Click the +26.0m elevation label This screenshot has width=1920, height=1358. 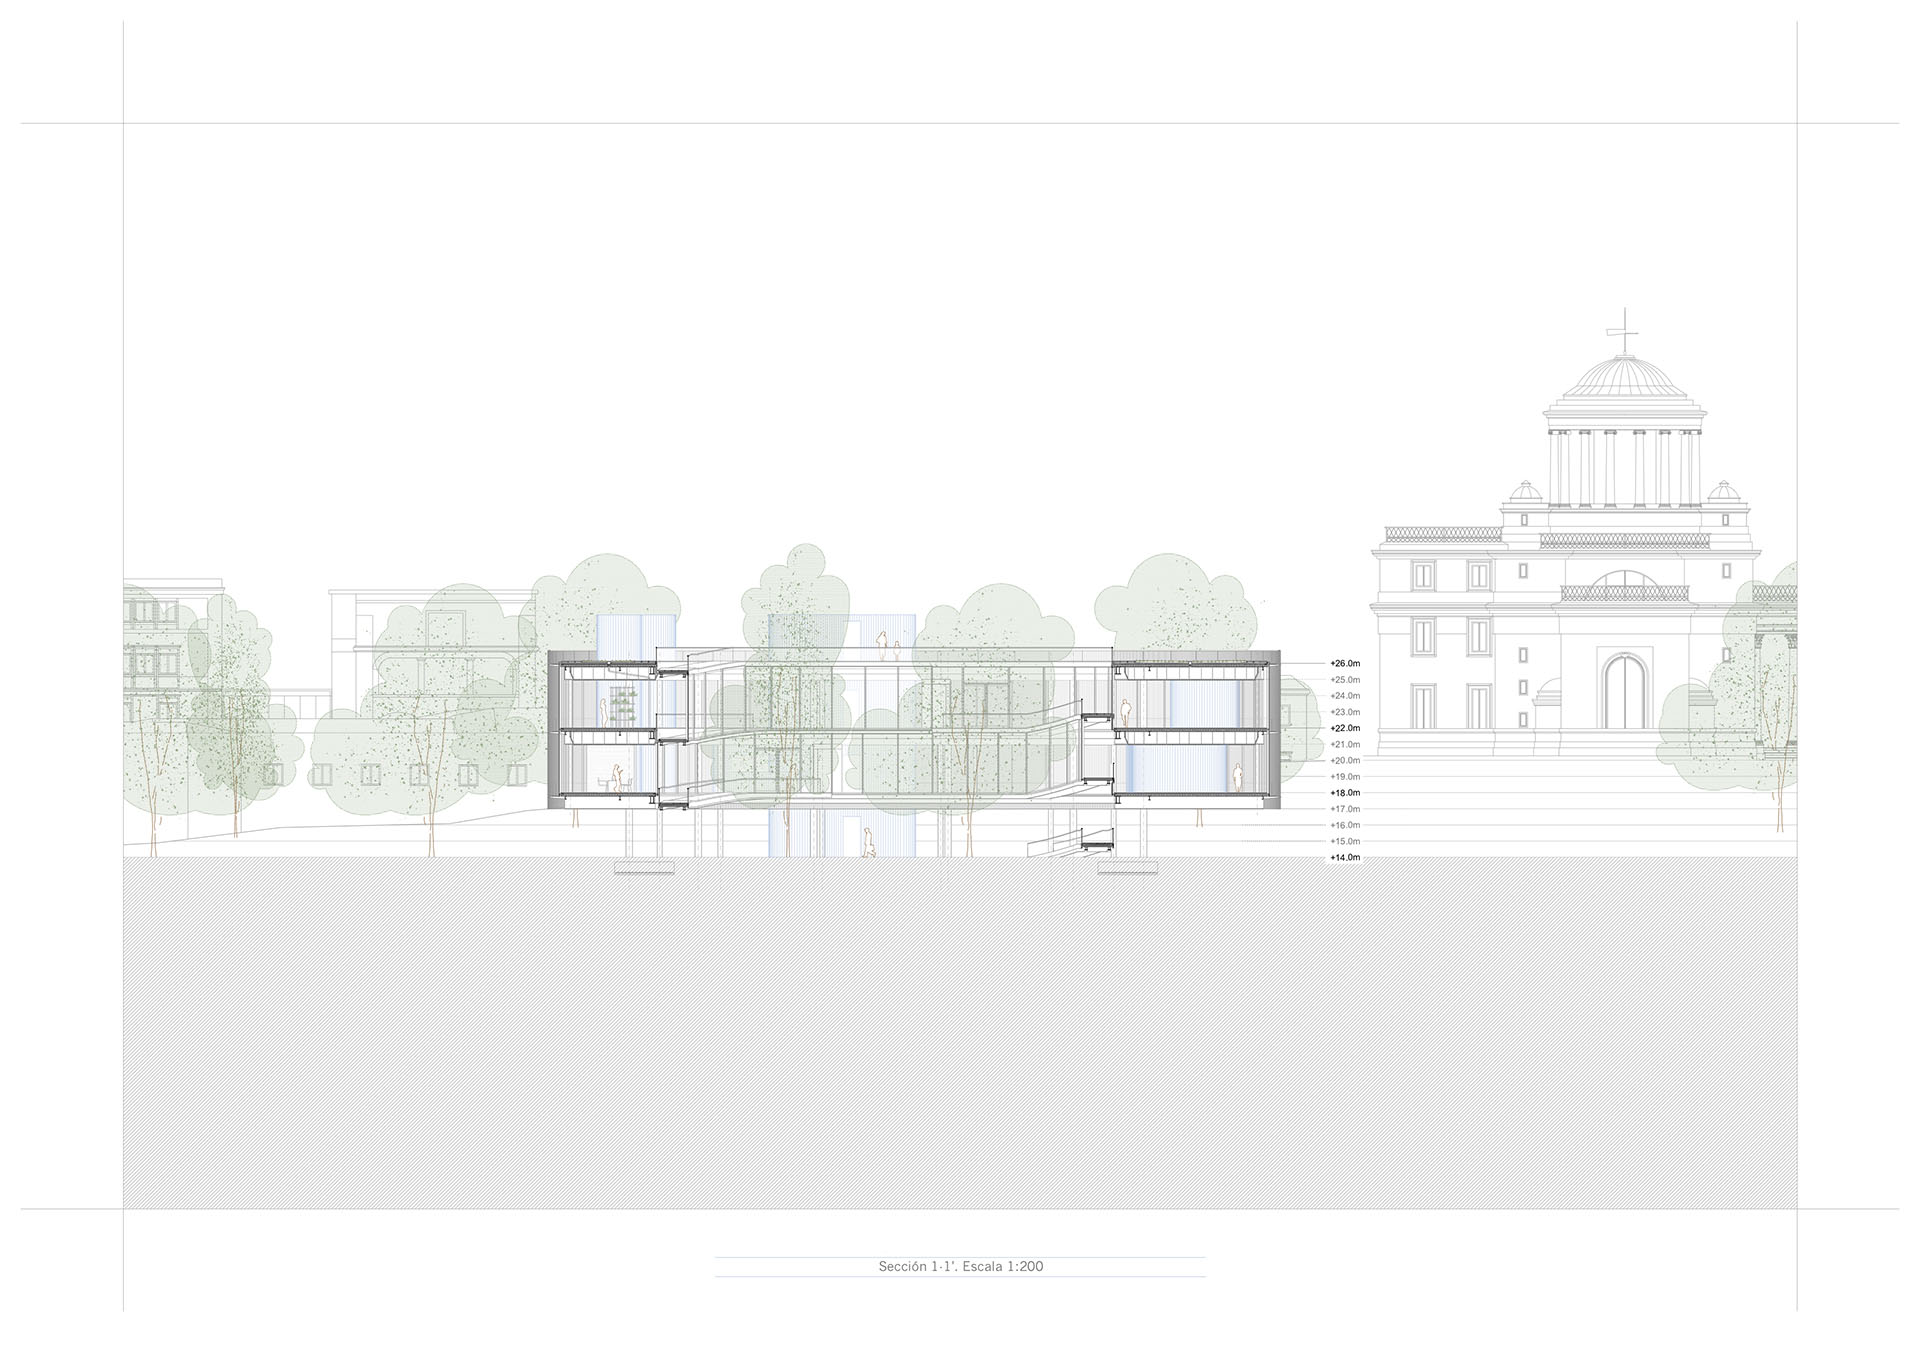(1345, 663)
